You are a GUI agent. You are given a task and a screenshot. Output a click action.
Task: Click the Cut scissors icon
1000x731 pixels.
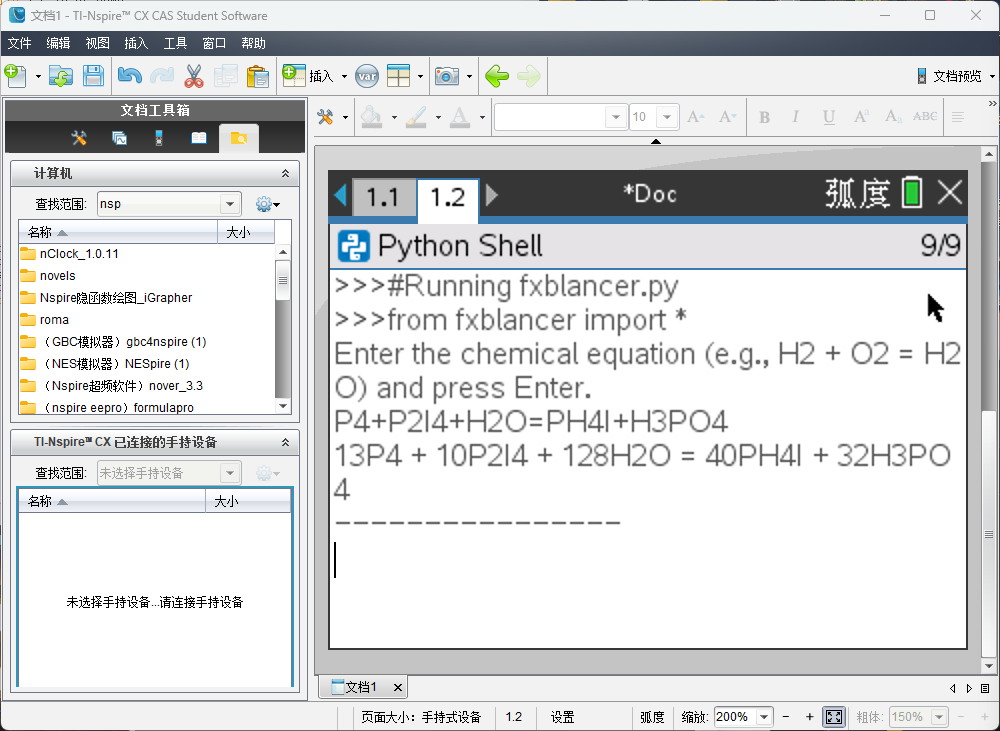pyautogui.click(x=194, y=76)
